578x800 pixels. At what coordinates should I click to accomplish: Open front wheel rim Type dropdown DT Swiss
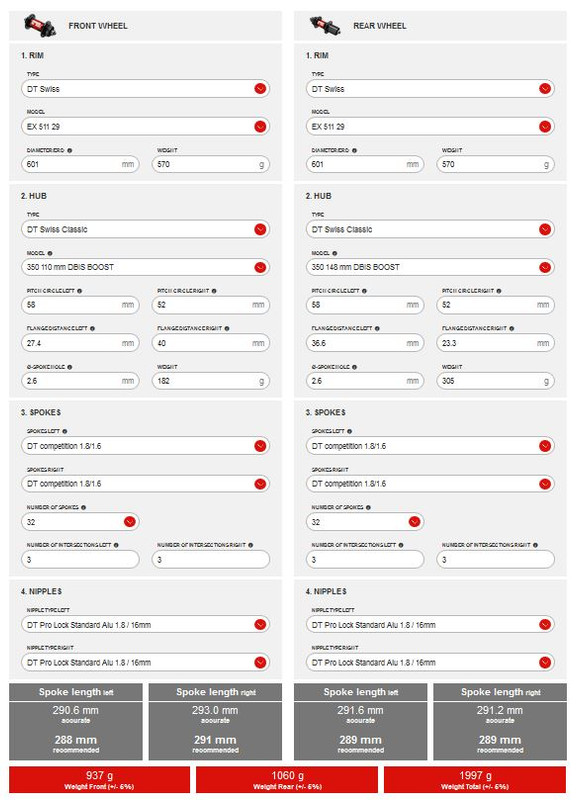145,89
